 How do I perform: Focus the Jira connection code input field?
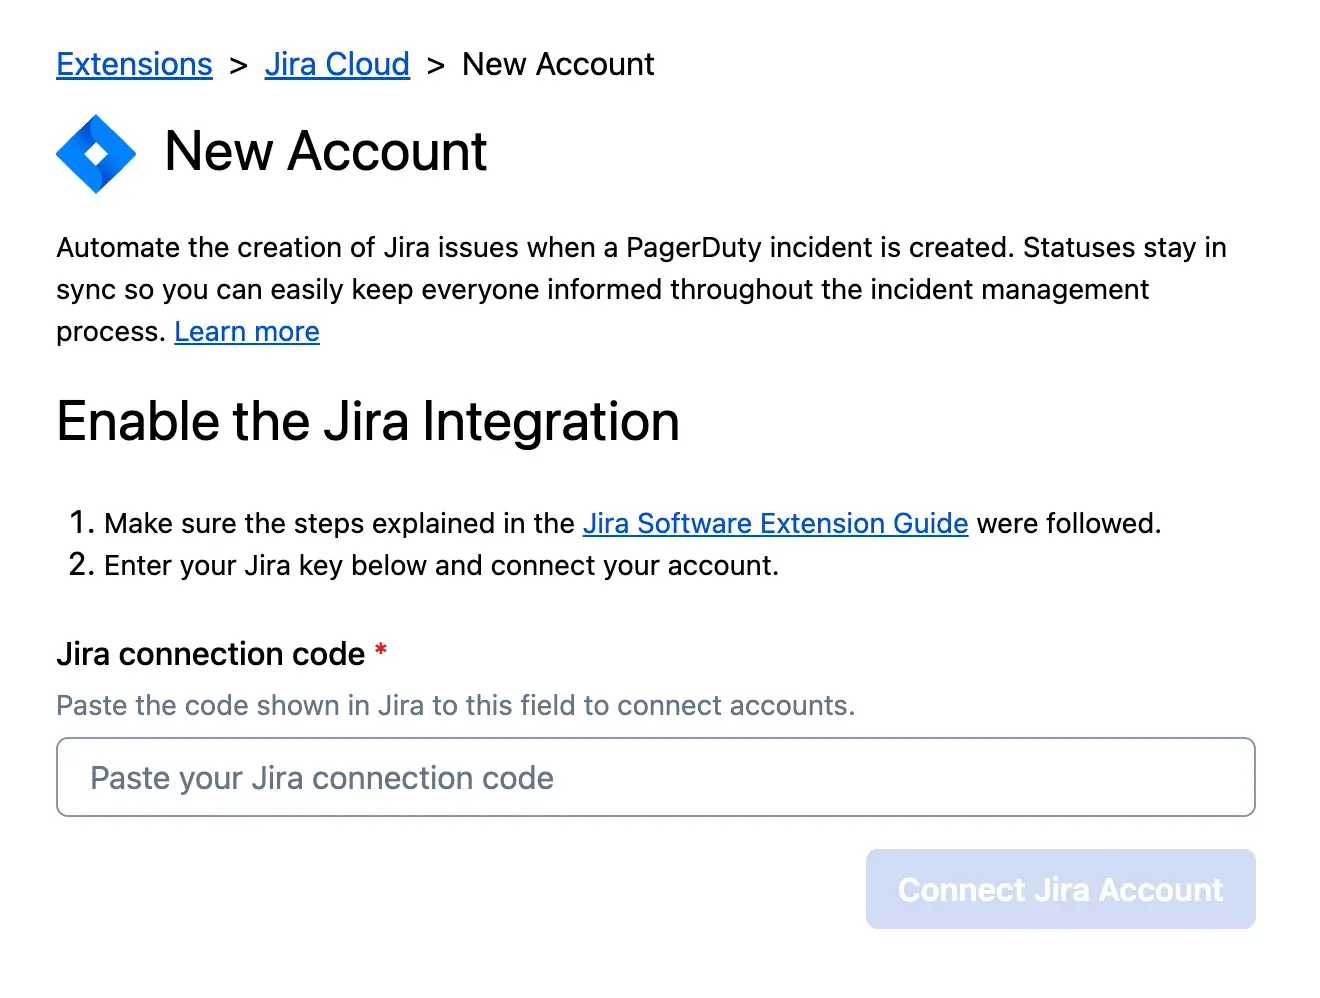coord(656,777)
